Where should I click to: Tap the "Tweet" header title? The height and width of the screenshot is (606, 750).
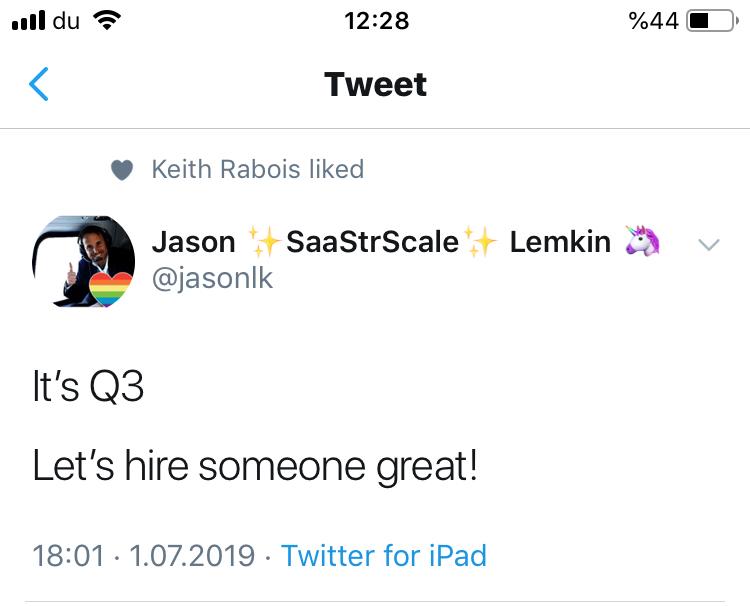(x=375, y=85)
